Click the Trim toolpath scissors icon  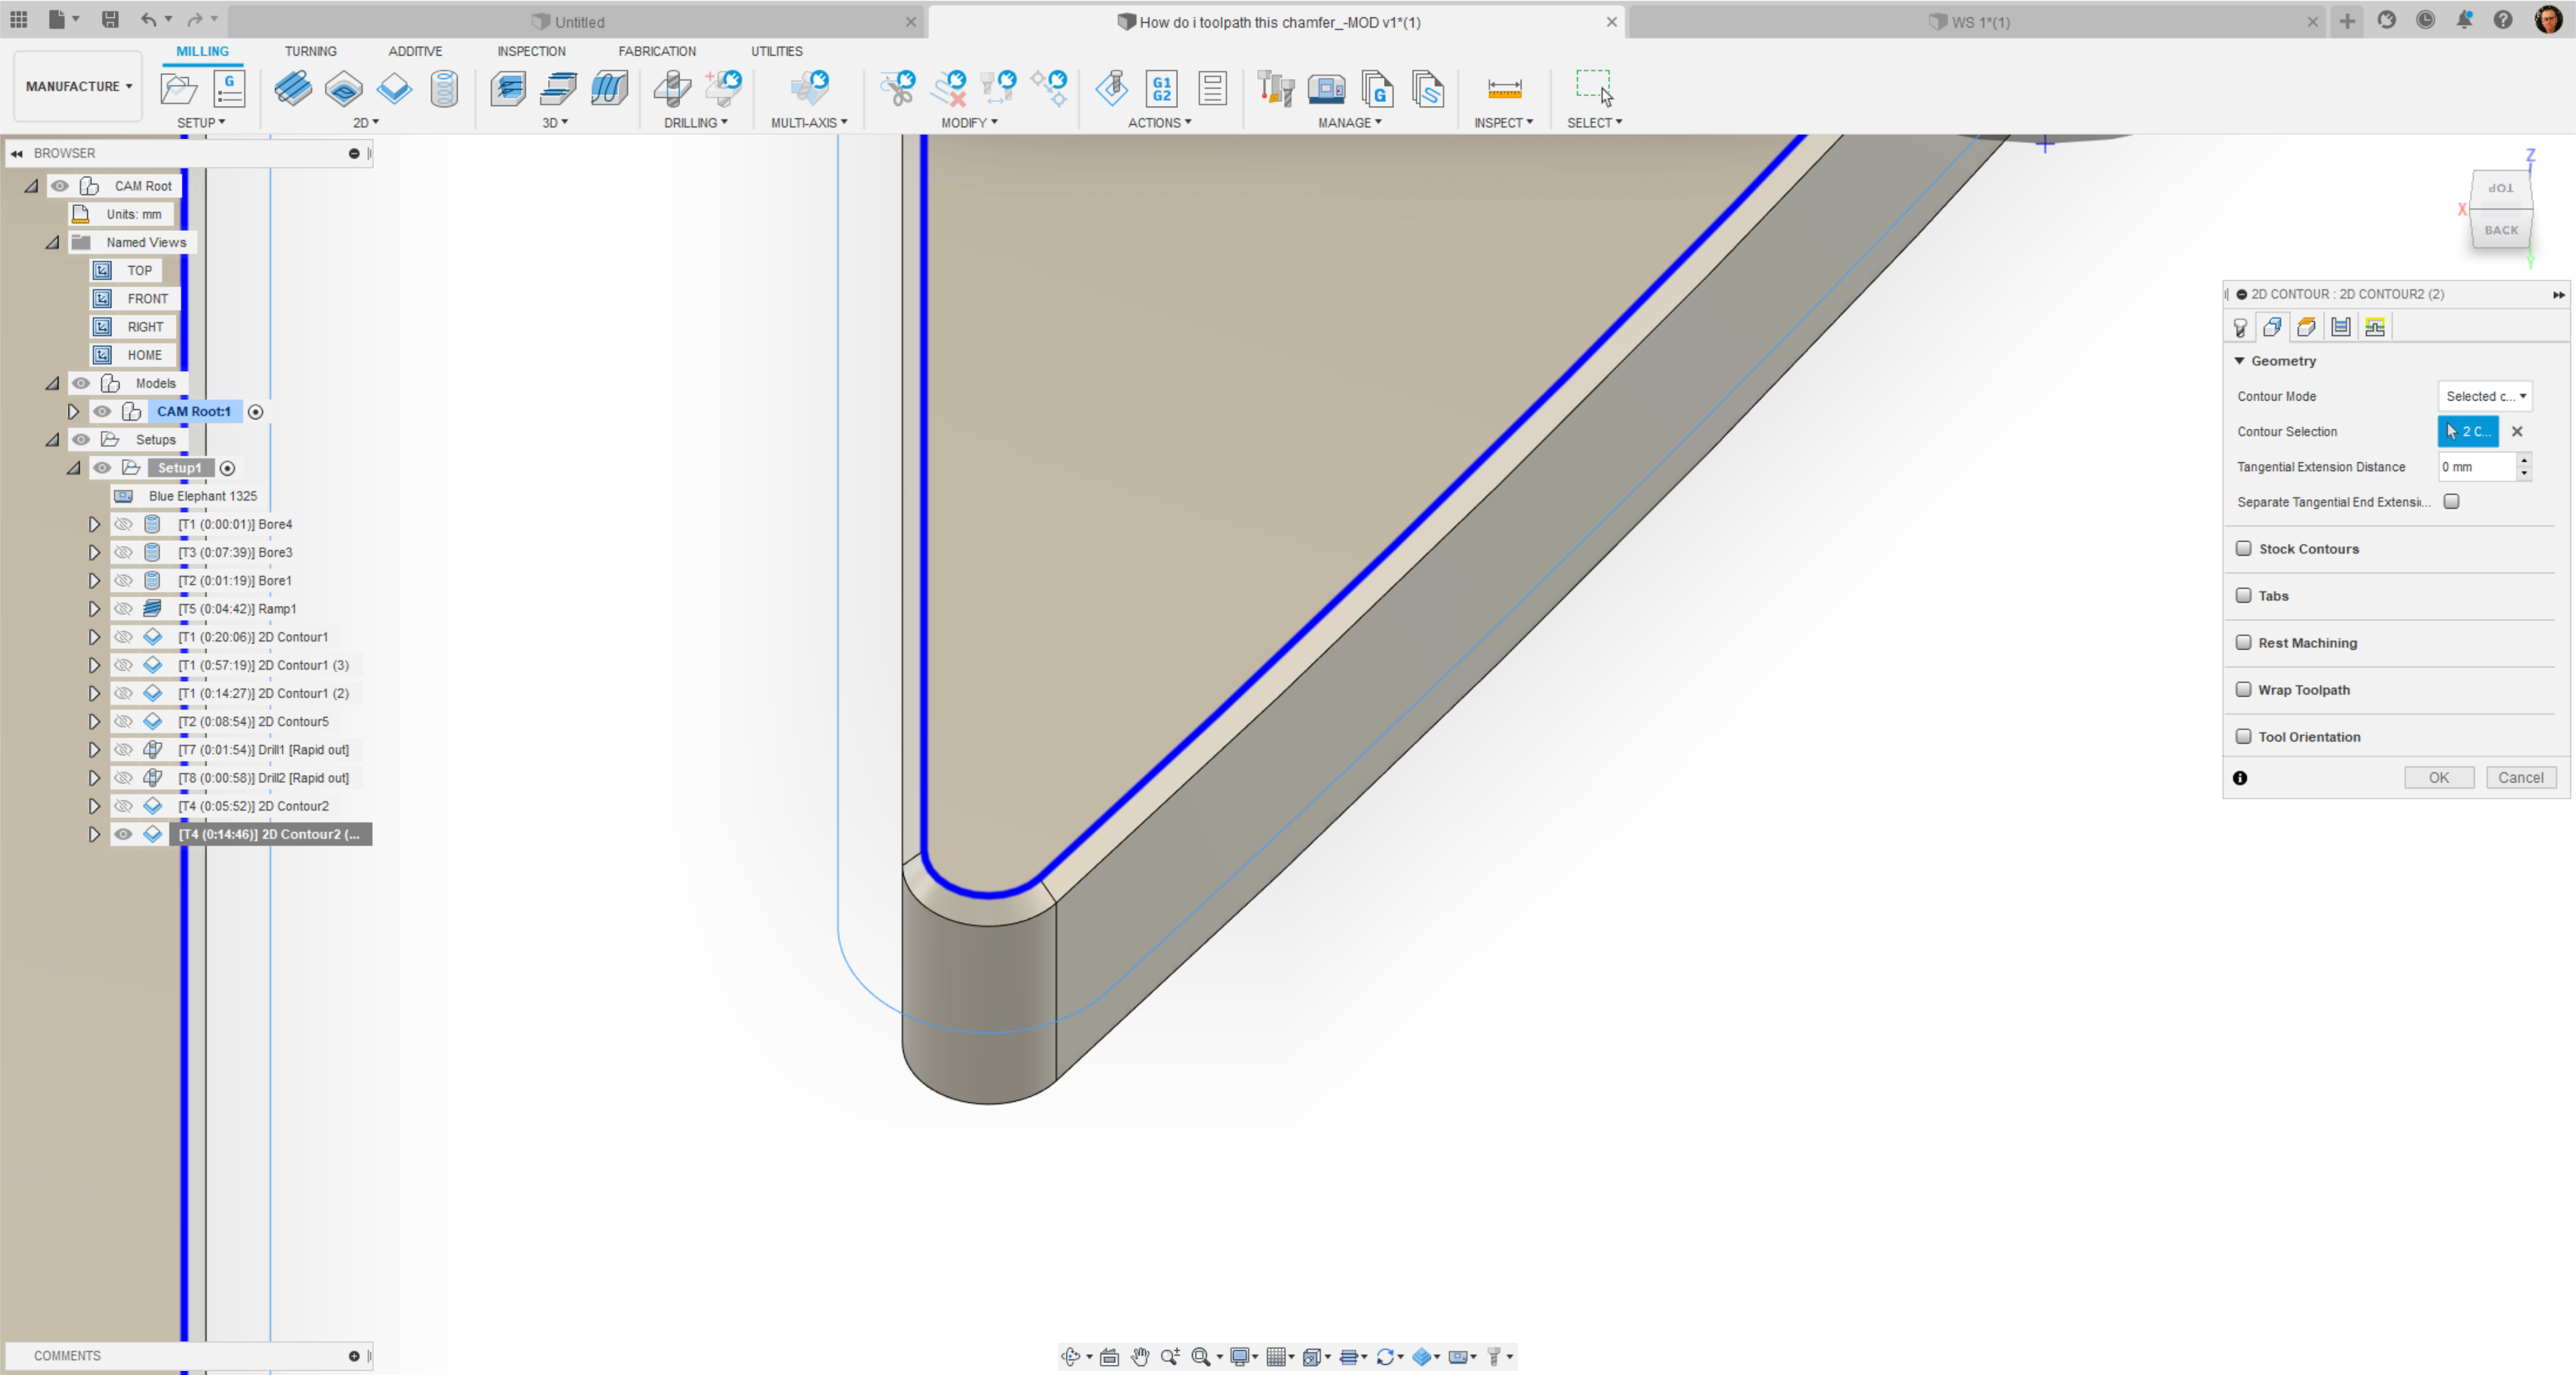[898, 88]
